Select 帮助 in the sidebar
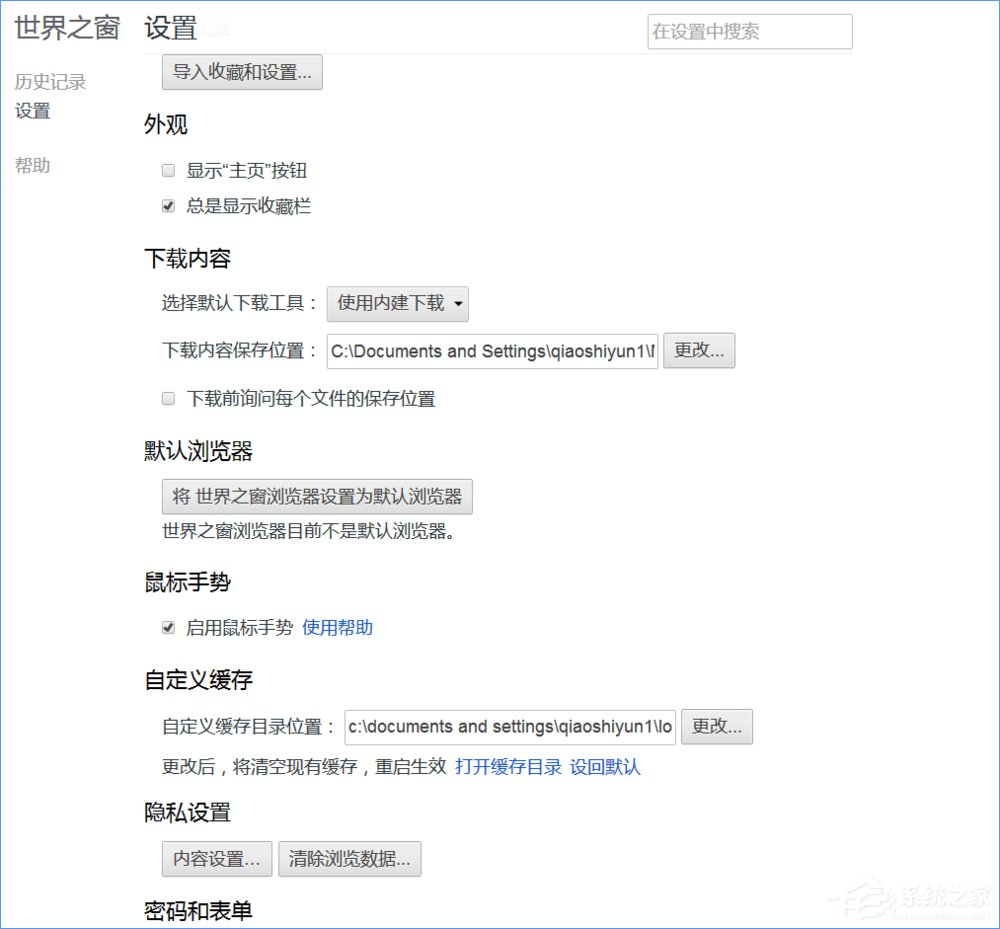Viewport: 1000px width, 929px height. tap(31, 165)
